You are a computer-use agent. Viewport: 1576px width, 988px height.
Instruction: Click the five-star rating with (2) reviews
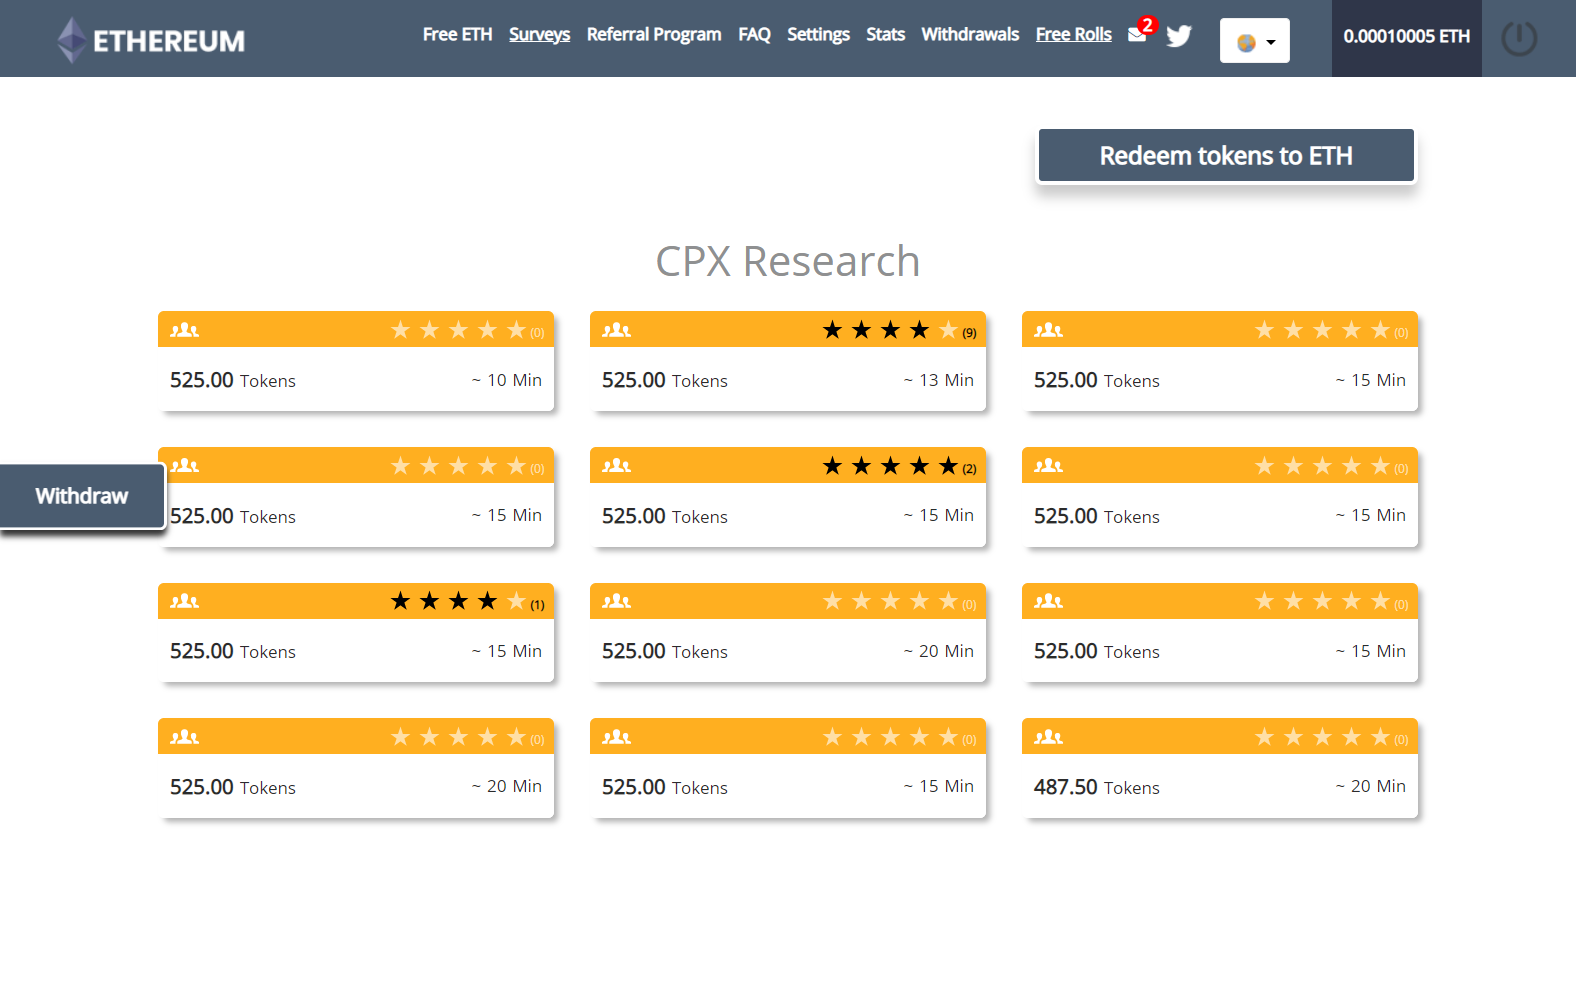point(898,466)
